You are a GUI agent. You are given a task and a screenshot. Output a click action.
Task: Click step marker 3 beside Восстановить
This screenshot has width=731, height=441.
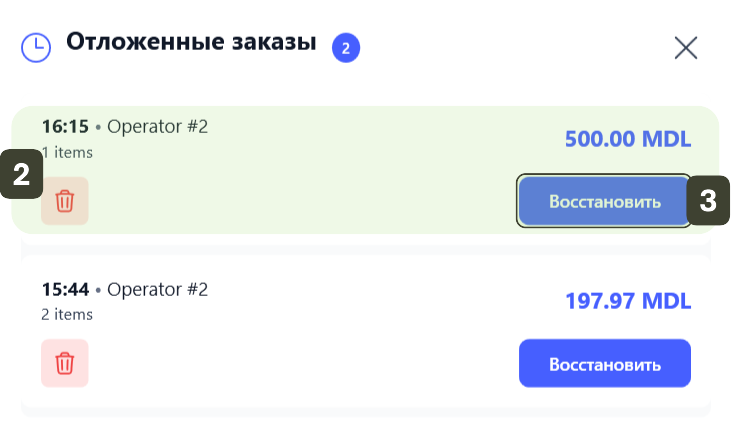pyautogui.click(x=707, y=200)
